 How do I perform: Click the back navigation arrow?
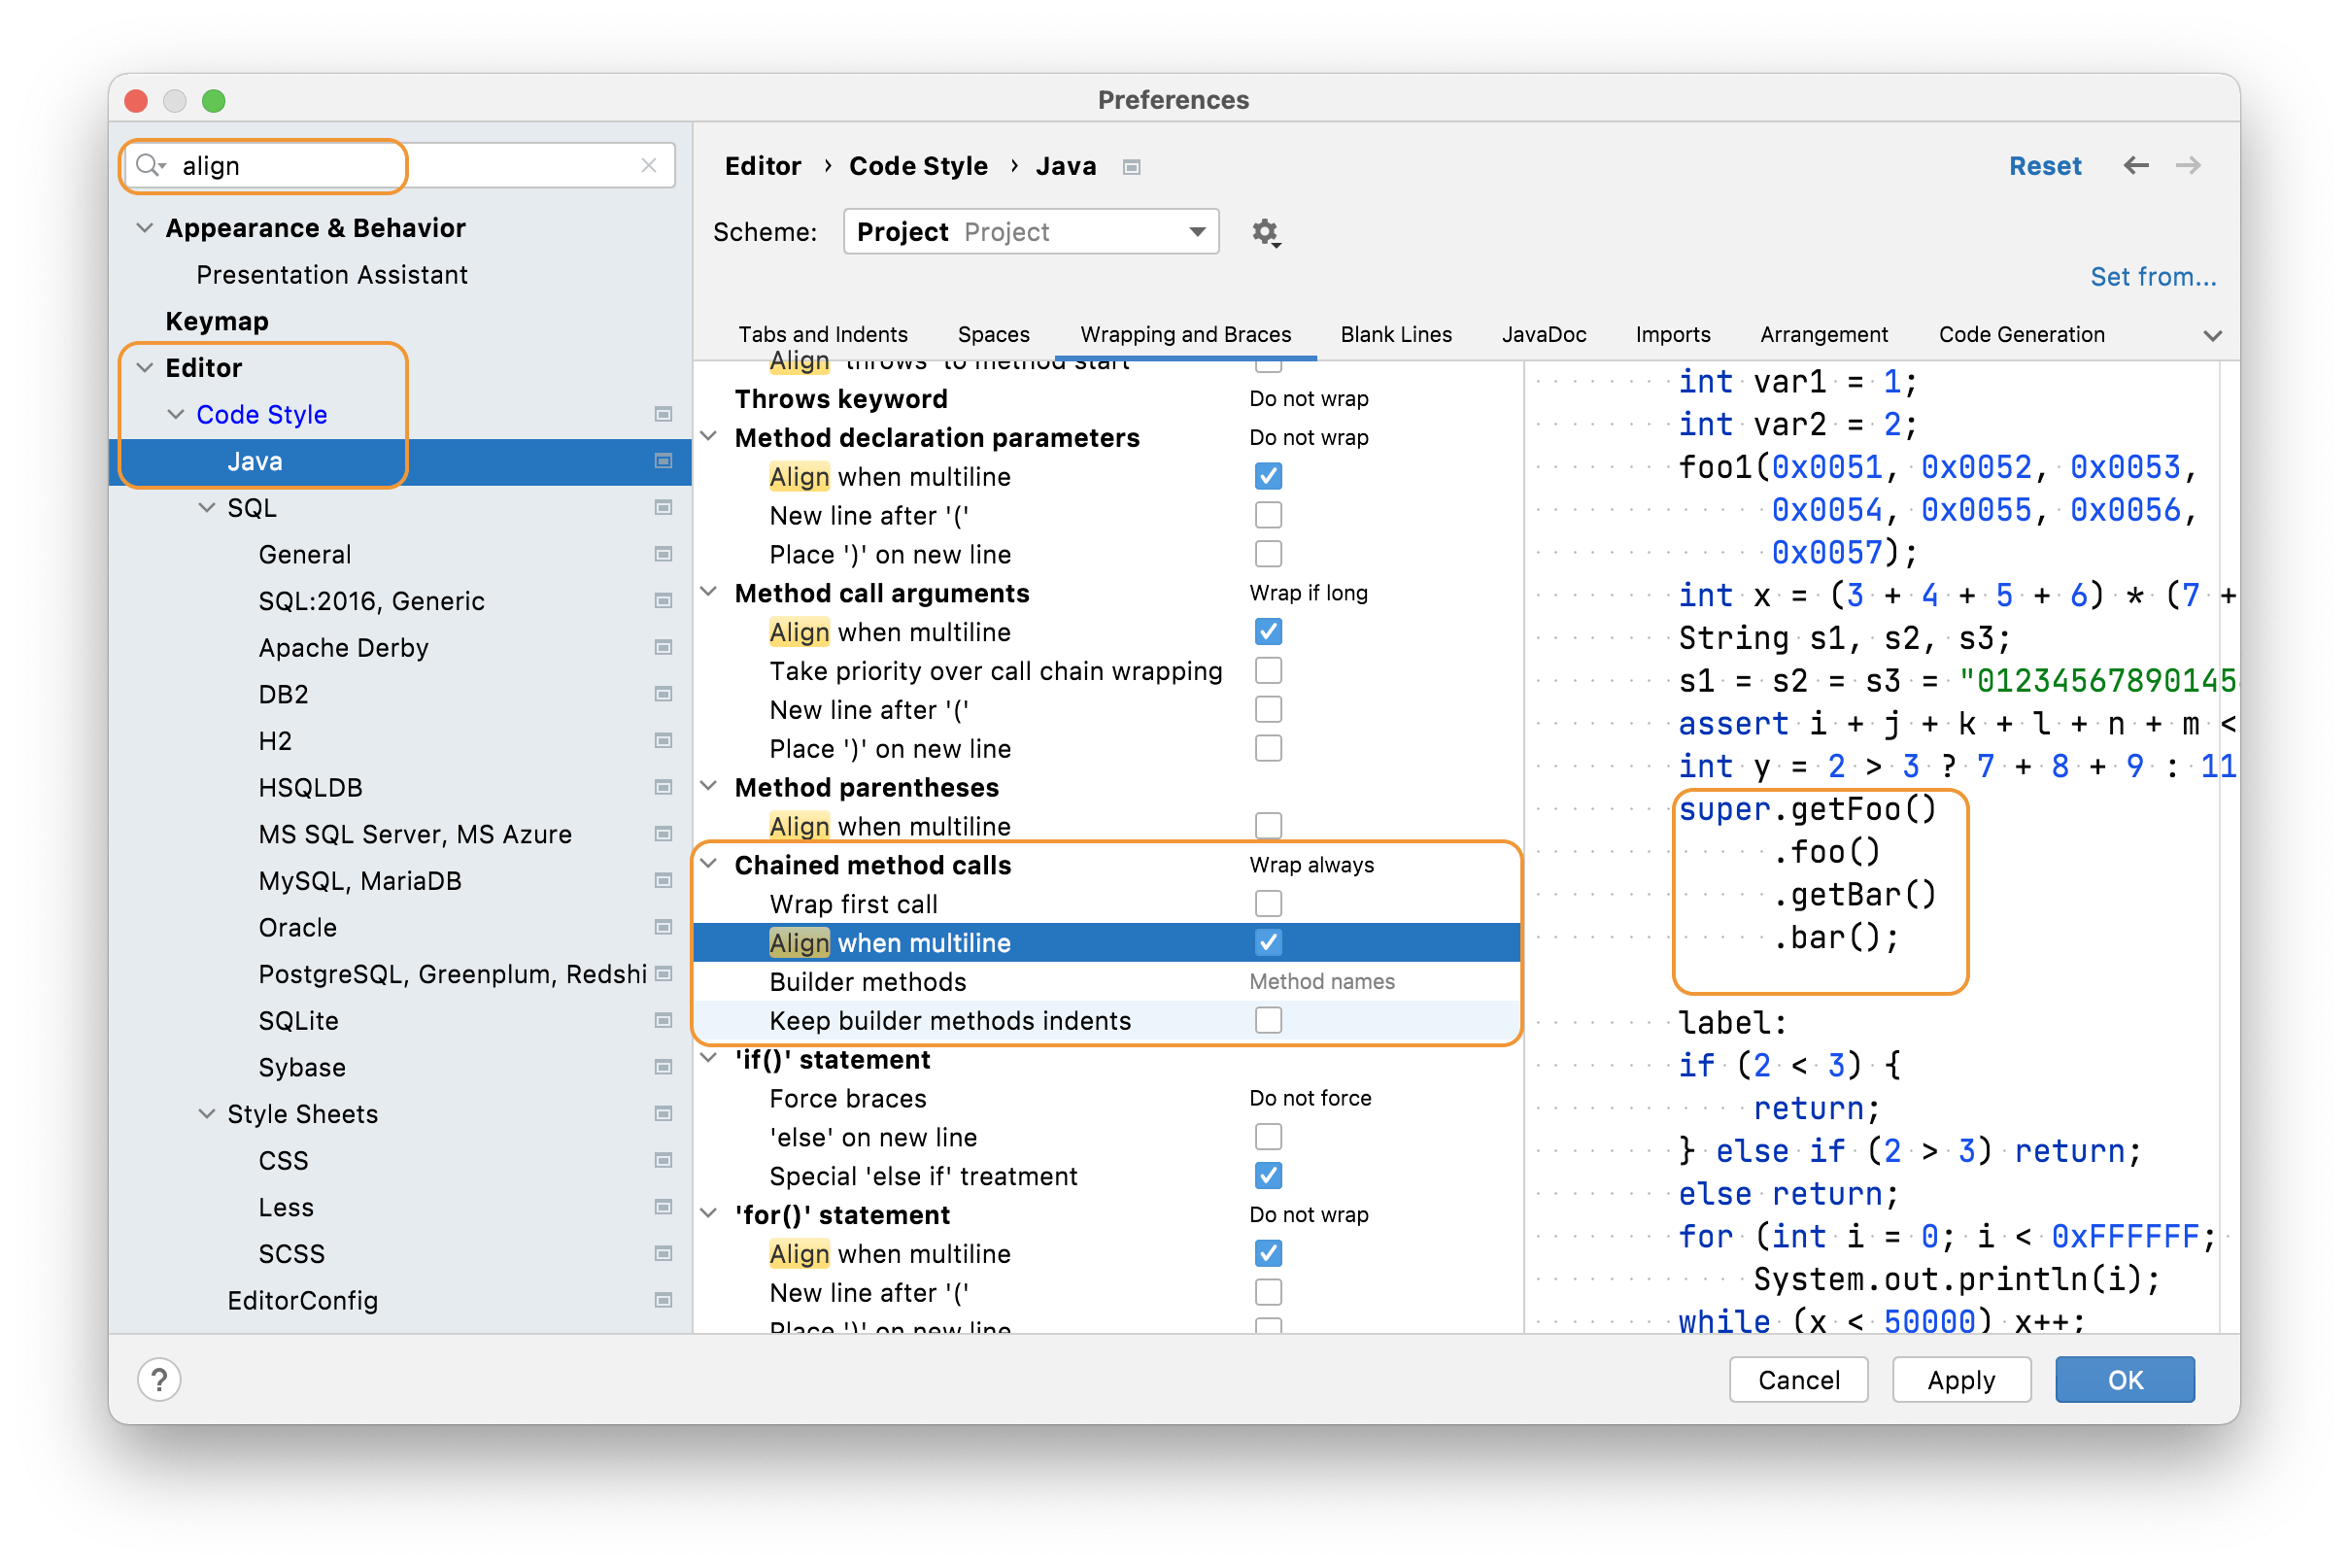point(2135,165)
